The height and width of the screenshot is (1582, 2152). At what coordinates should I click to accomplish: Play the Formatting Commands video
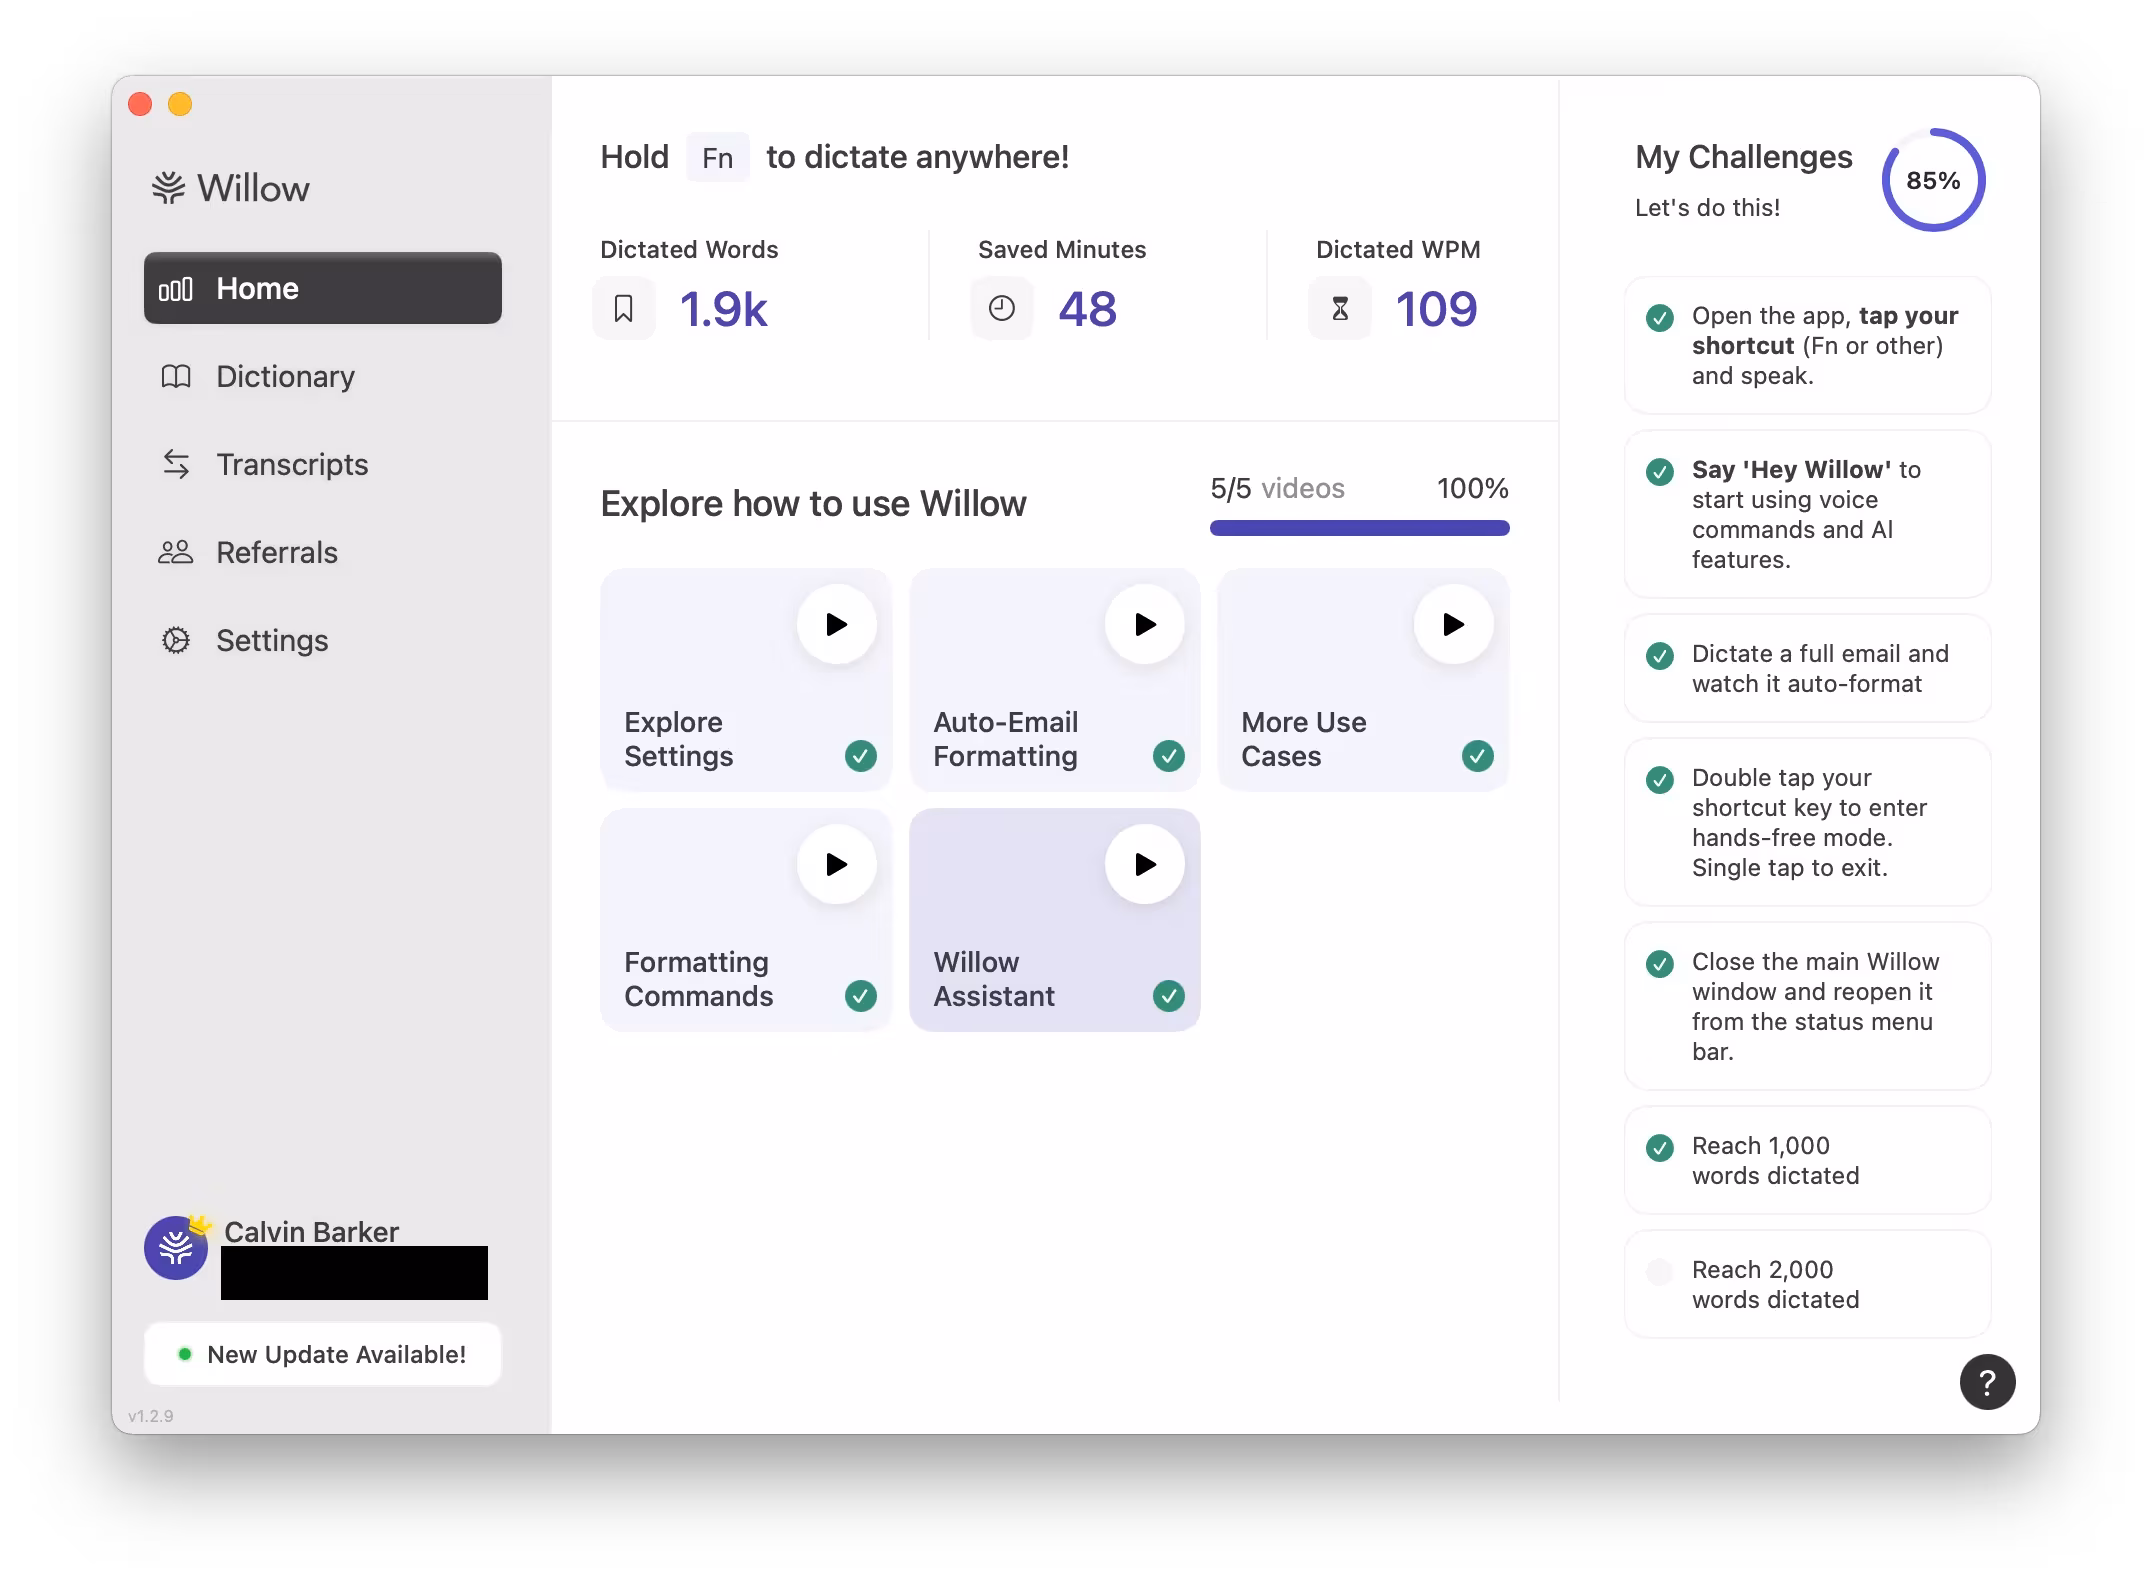[x=836, y=865]
